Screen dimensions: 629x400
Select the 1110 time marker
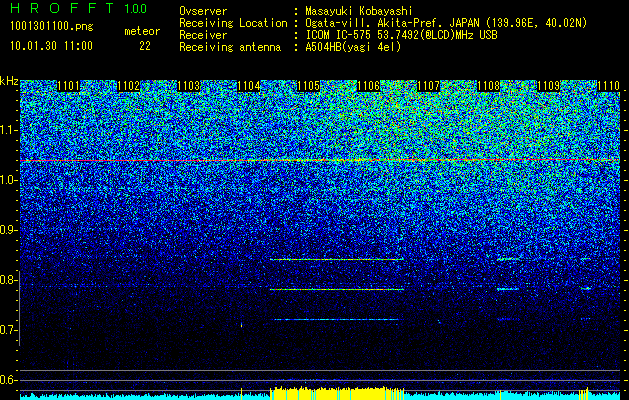pos(609,86)
